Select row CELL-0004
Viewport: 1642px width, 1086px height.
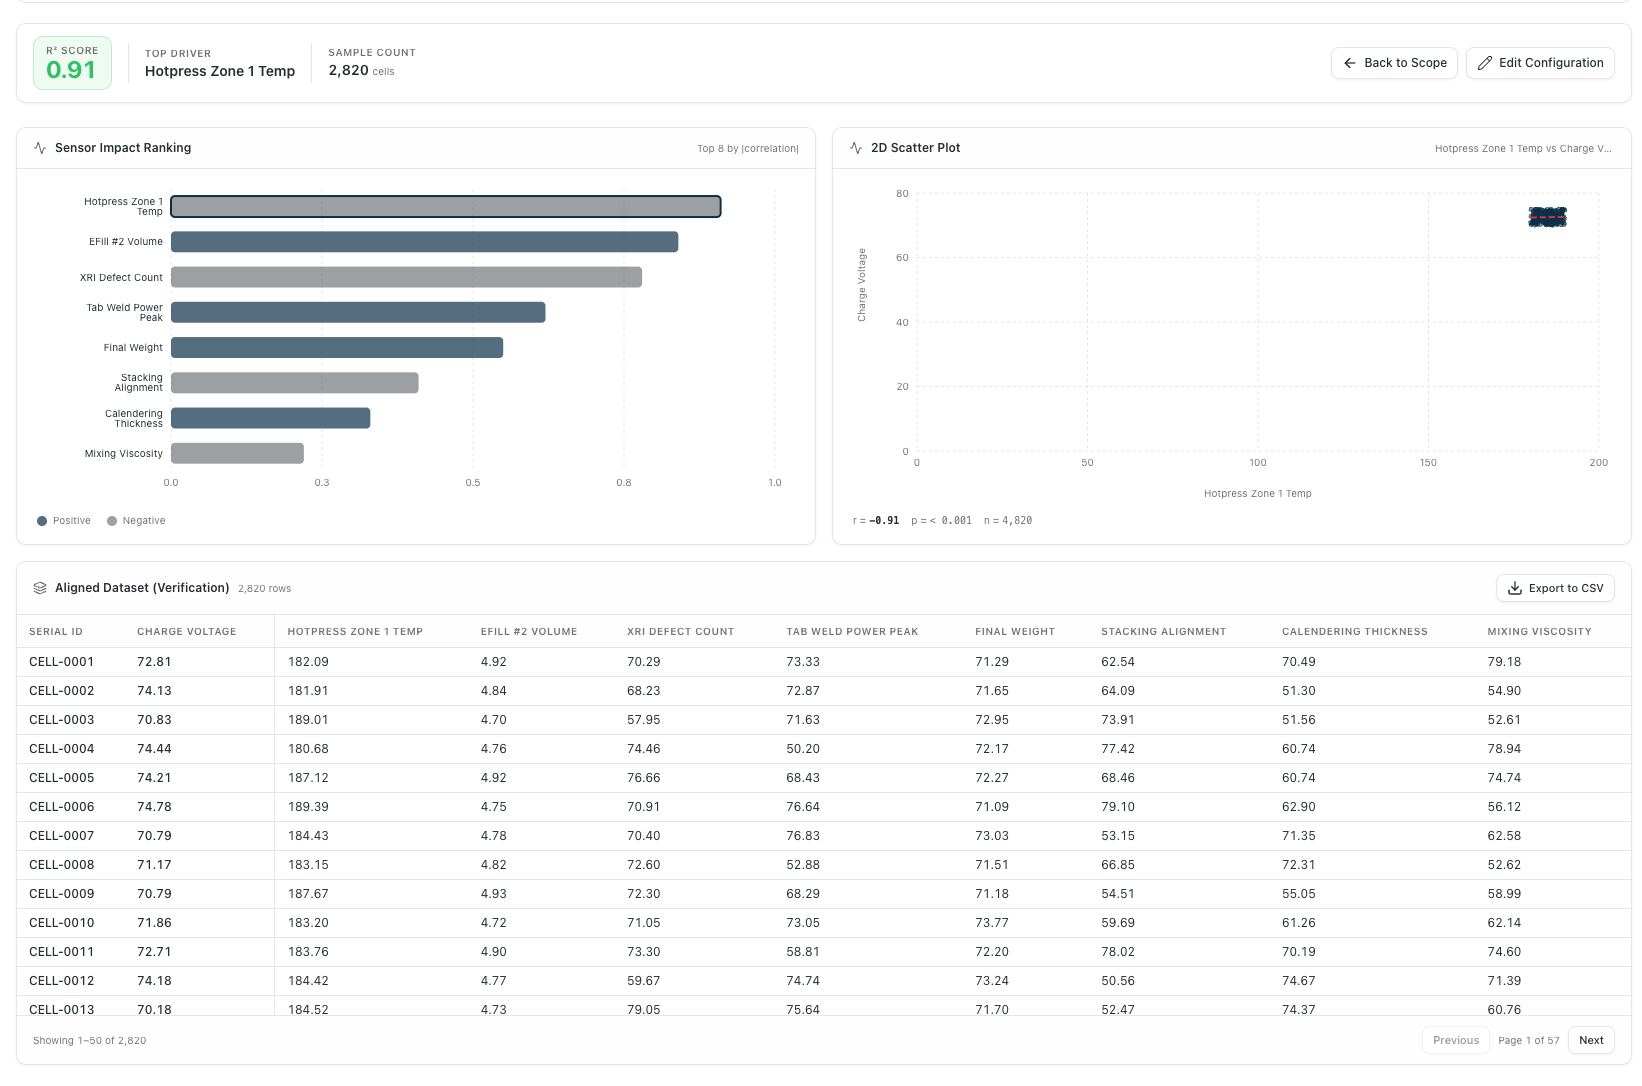point(824,749)
